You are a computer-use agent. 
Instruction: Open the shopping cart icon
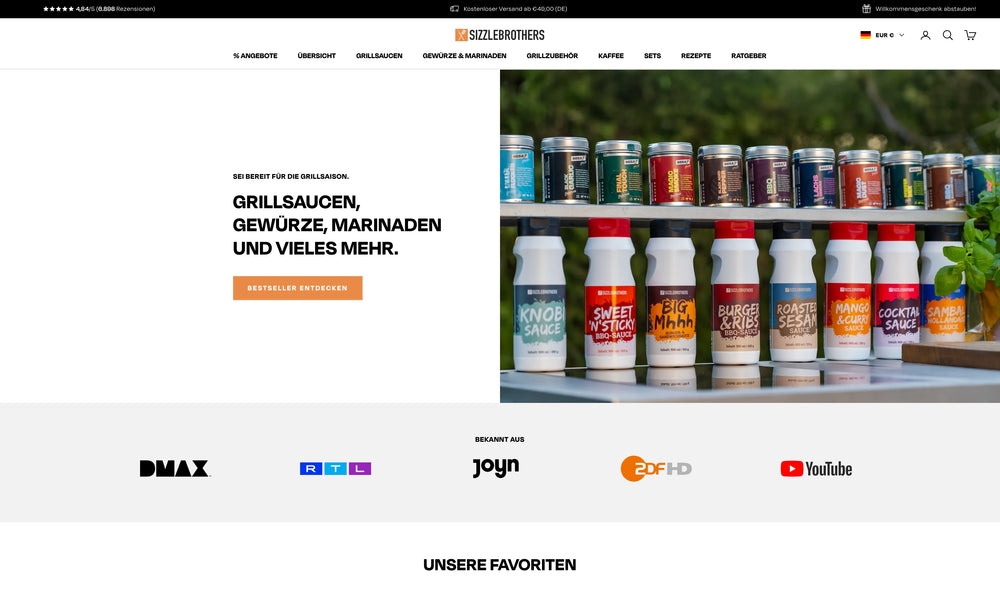[970, 35]
